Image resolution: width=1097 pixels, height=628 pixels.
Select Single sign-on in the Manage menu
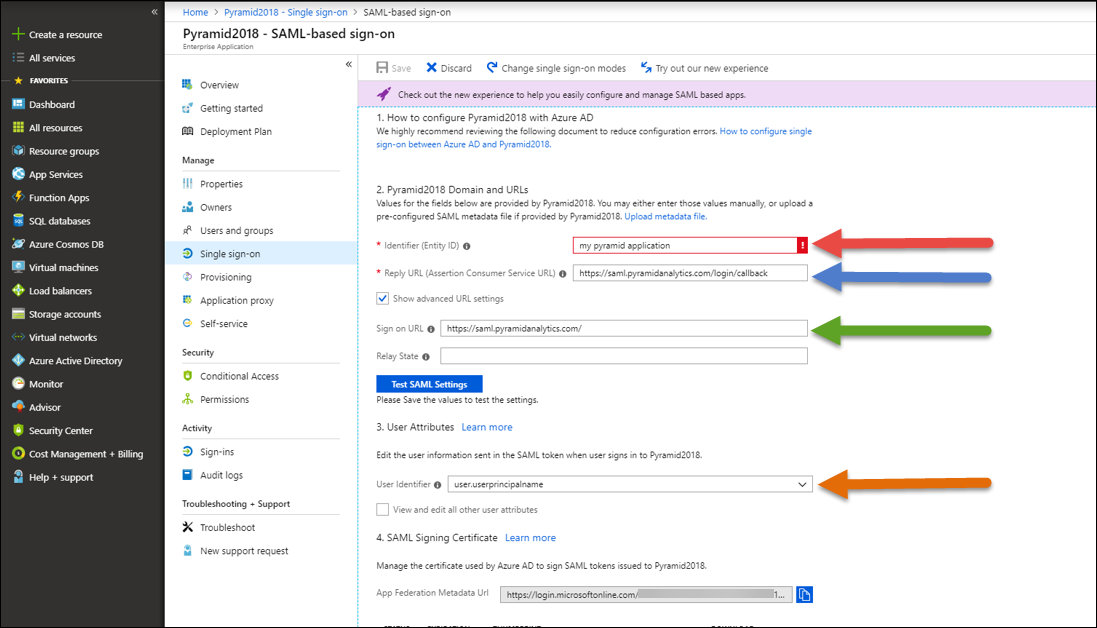[260, 253]
